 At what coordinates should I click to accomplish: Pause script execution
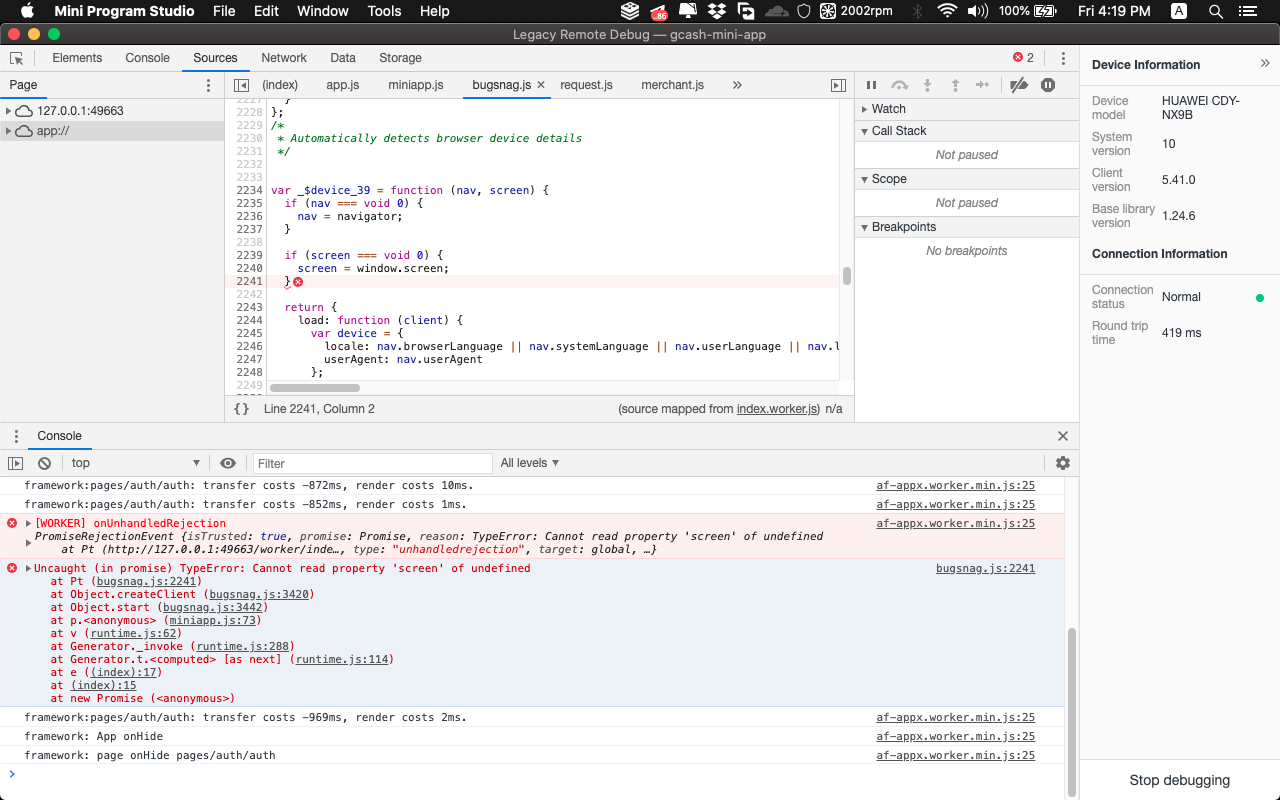[x=871, y=85]
